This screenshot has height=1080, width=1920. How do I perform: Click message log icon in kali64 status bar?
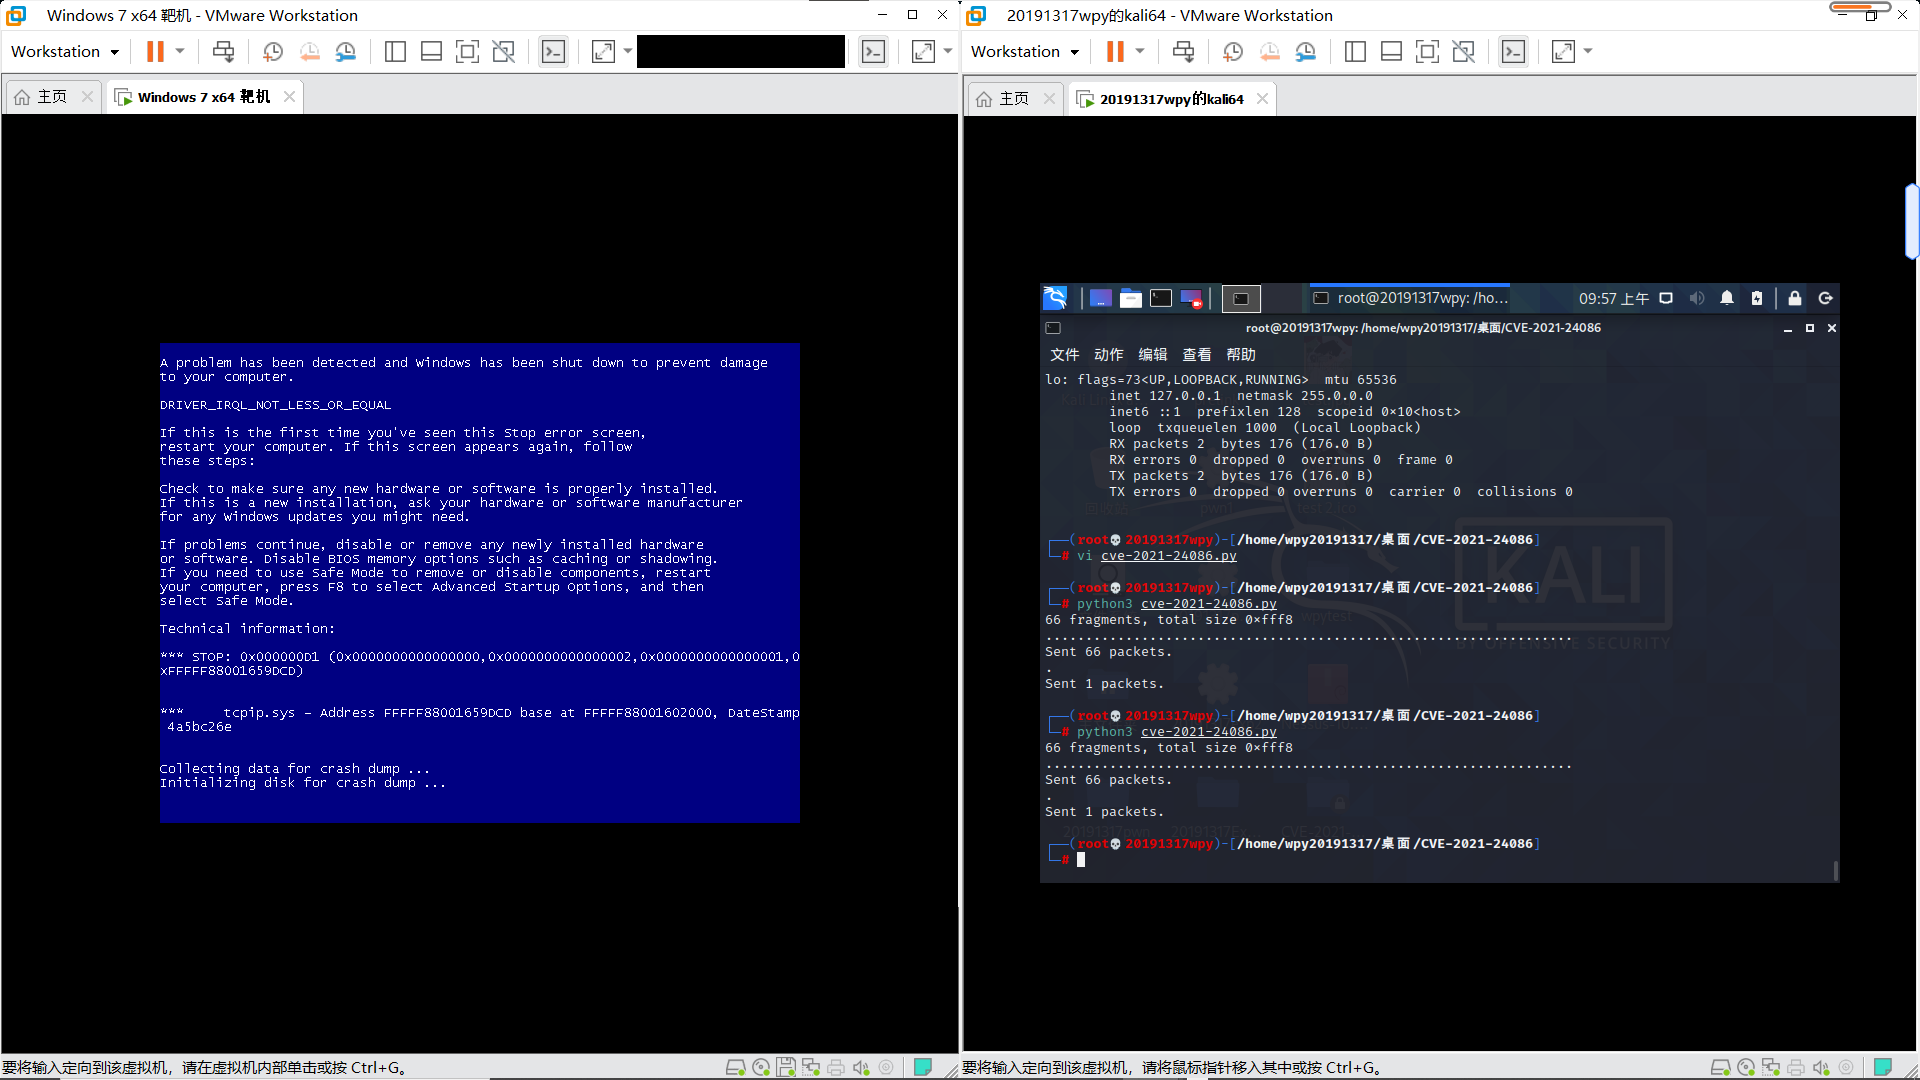[x=1882, y=1067]
